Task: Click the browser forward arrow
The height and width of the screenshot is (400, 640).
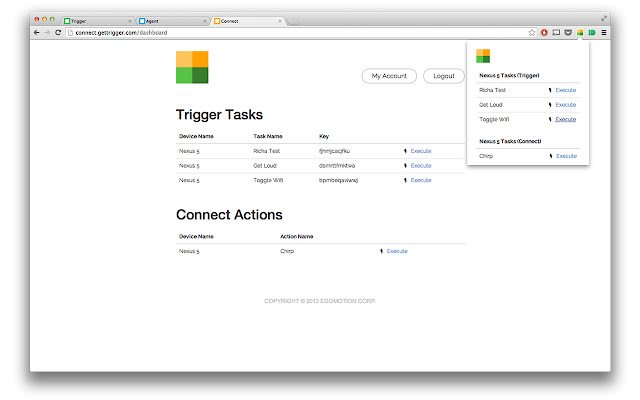Action: (47, 33)
